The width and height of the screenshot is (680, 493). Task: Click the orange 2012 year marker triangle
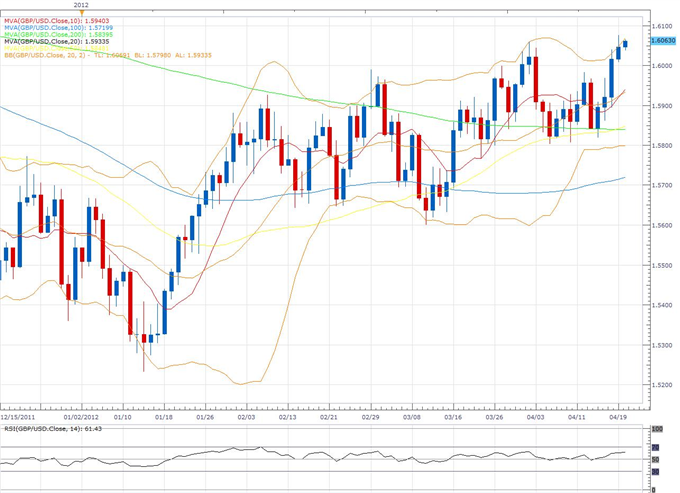pos(82,13)
